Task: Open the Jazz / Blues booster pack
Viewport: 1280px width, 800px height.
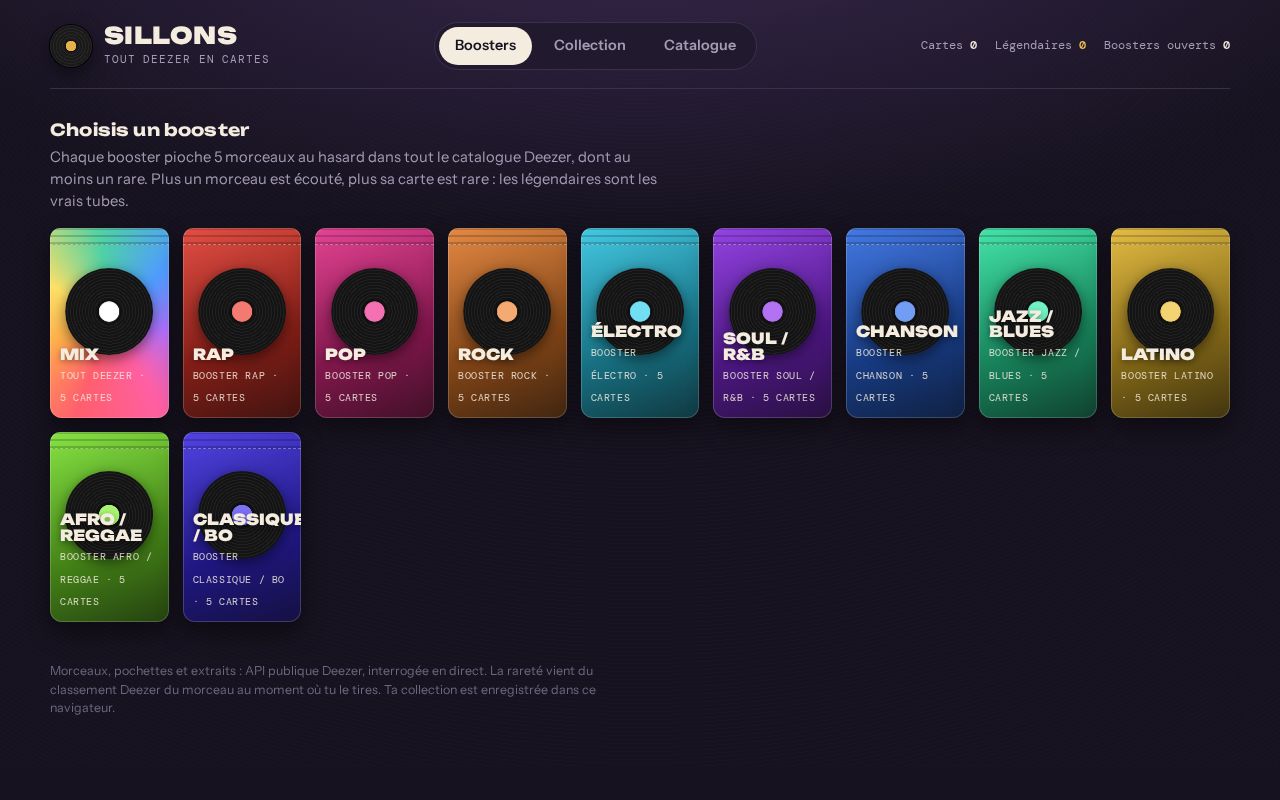Action: [1038, 323]
